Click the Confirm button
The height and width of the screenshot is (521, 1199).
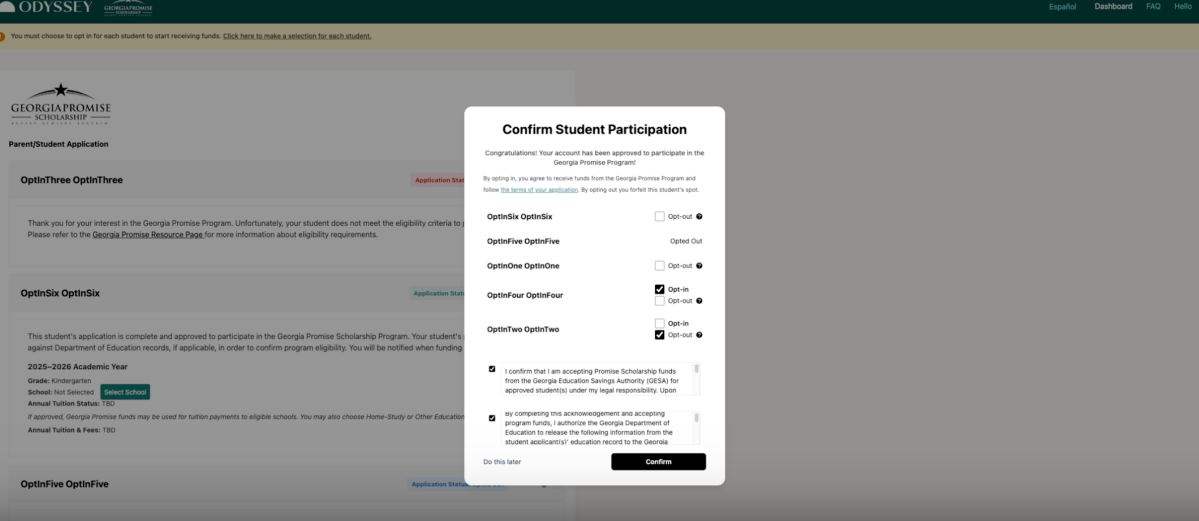click(658, 461)
